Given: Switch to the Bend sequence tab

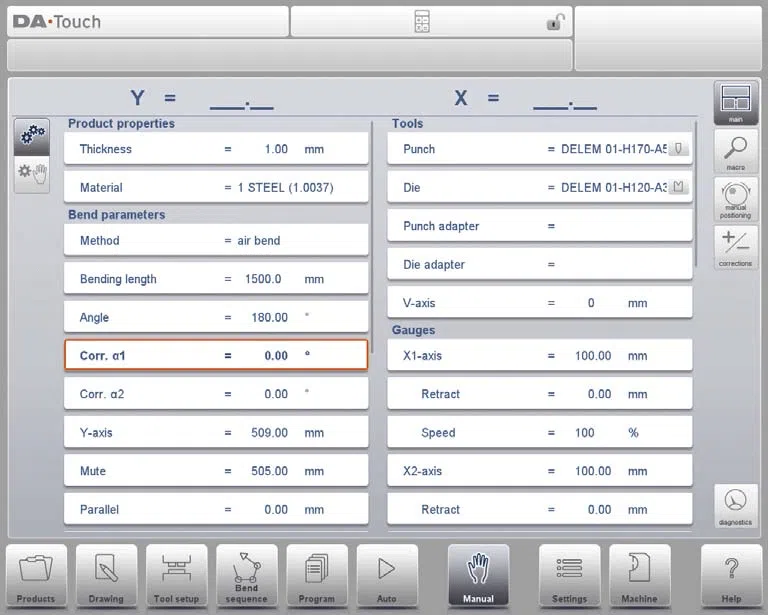Looking at the screenshot, I should click(246, 576).
